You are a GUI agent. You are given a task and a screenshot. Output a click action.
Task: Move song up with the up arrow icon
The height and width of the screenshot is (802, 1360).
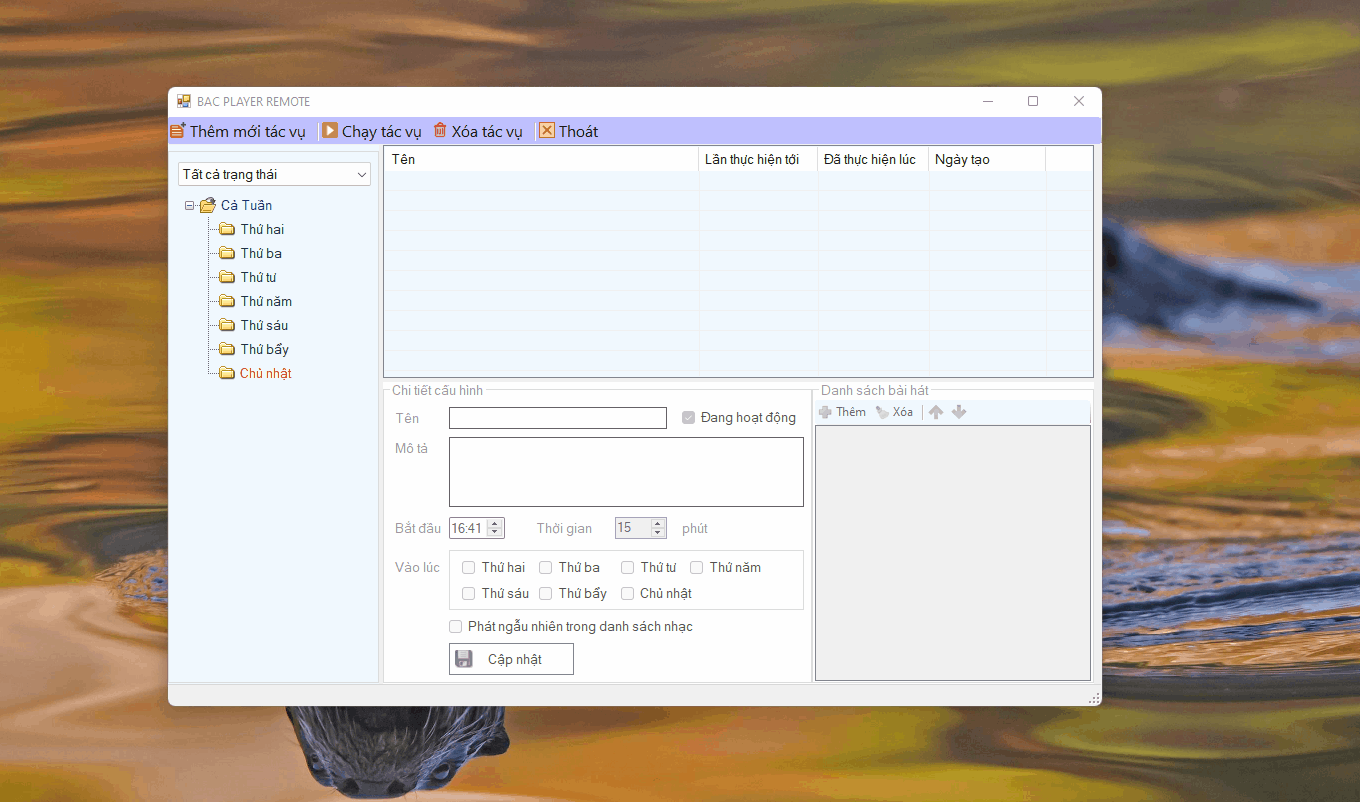[936, 412]
